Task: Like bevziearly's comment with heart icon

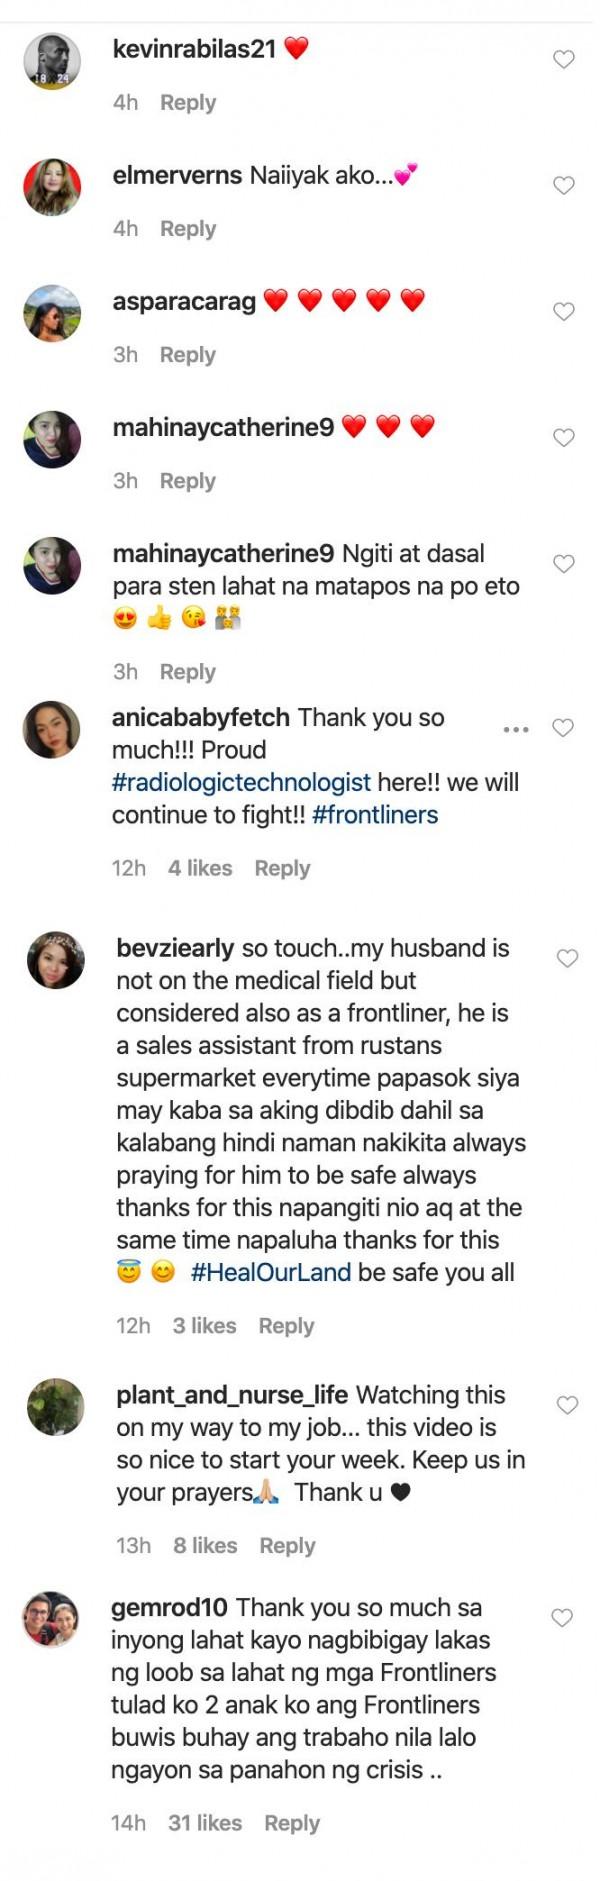Action: click(x=567, y=959)
